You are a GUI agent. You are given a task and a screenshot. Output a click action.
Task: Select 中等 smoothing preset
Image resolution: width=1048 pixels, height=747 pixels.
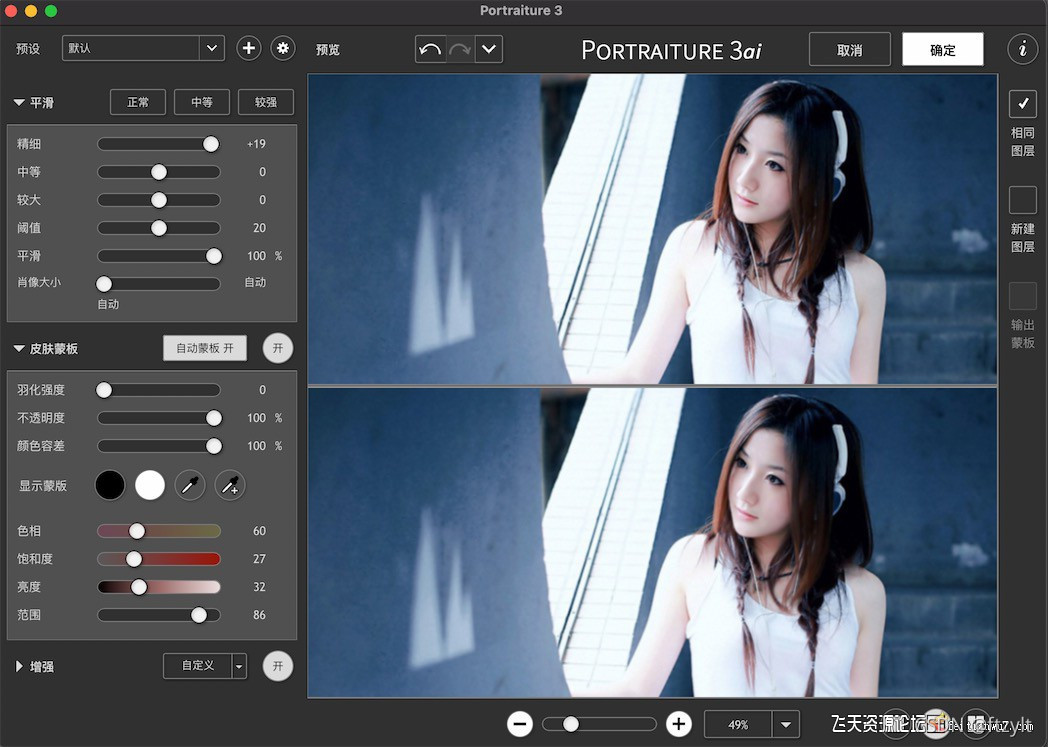tap(202, 102)
